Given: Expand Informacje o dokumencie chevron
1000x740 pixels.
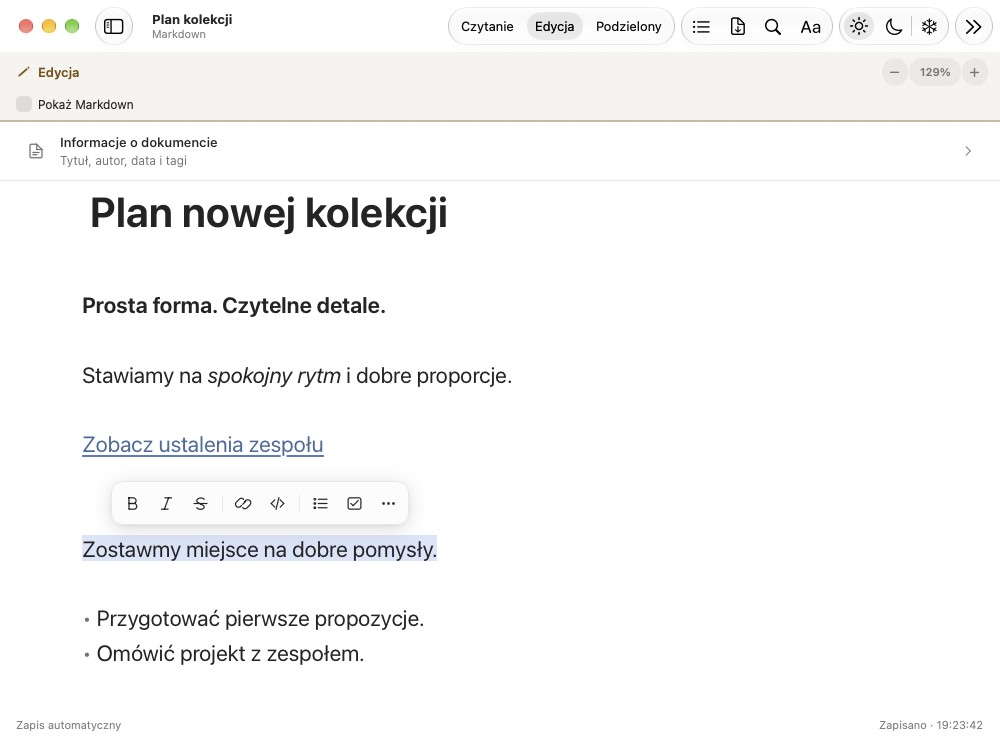Looking at the screenshot, I should [968, 151].
